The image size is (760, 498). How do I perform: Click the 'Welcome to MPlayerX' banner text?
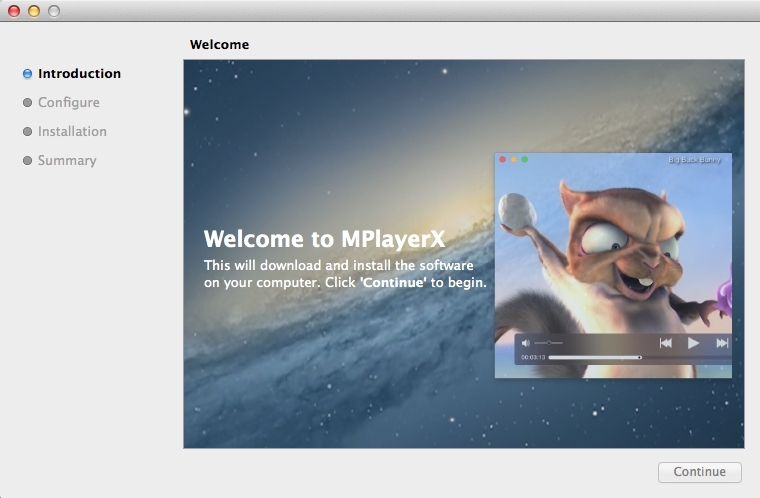click(324, 239)
